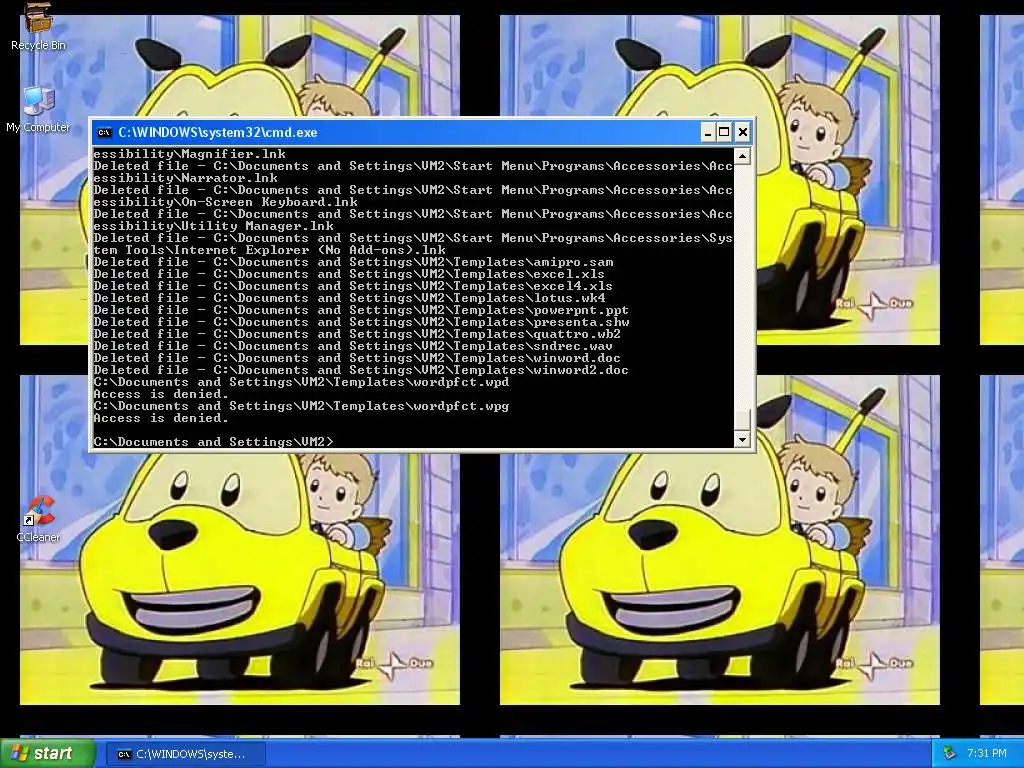This screenshot has width=1024, height=768.
Task: Select the CCleaner desktop shortcut
Action: (x=39, y=519)
